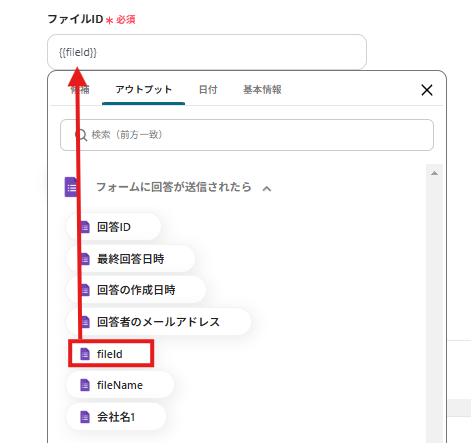Click the Google Forms icon beside フォームに回答が送信されたら
This screenshot has height=443, width=471.
(71, 187)
